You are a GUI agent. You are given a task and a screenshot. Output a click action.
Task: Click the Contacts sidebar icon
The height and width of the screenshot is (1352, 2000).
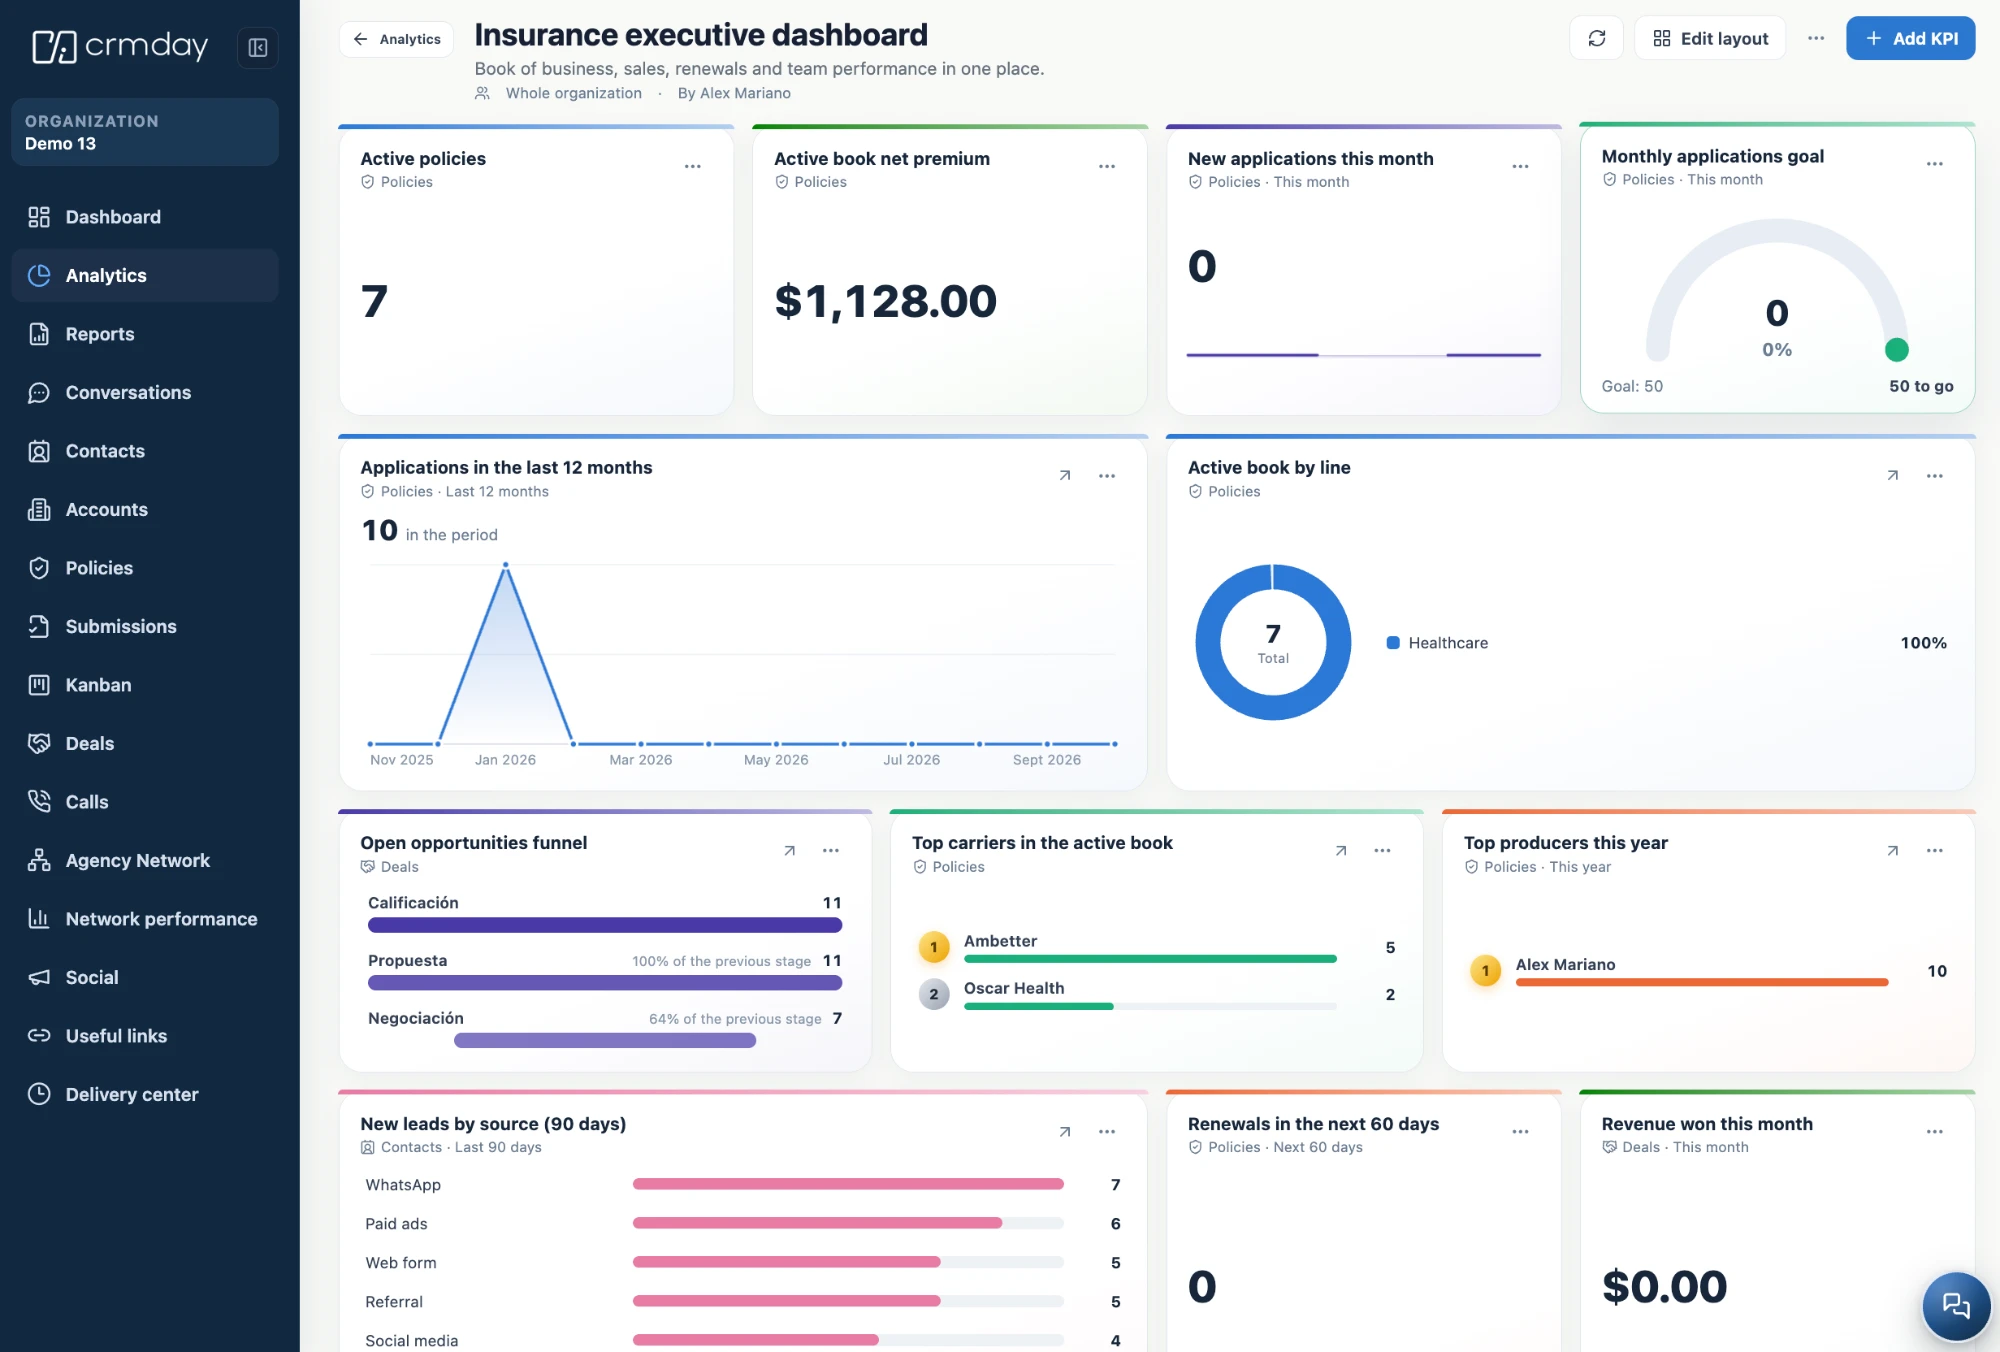39,451
